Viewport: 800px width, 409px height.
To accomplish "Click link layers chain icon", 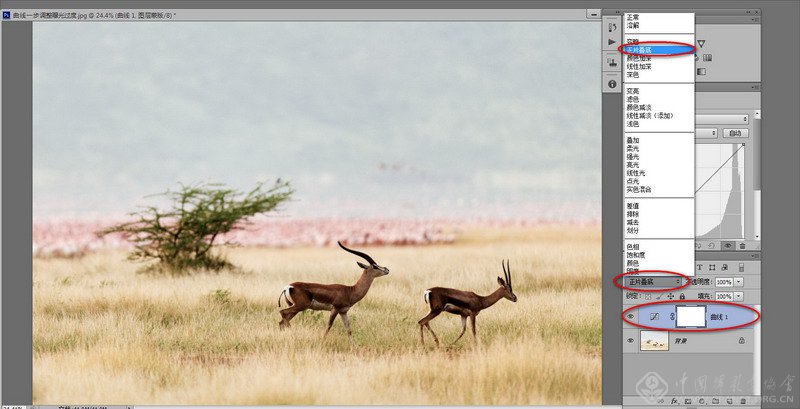I will coord(660,401).
